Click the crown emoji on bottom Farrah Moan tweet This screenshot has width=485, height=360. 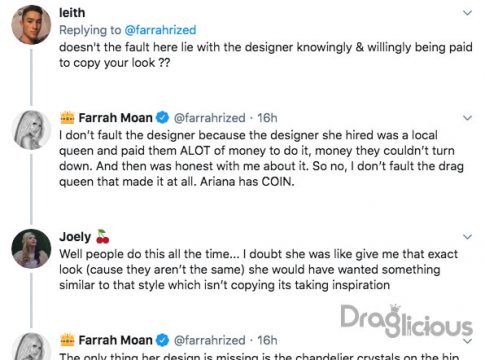click(x=67, y=340)
